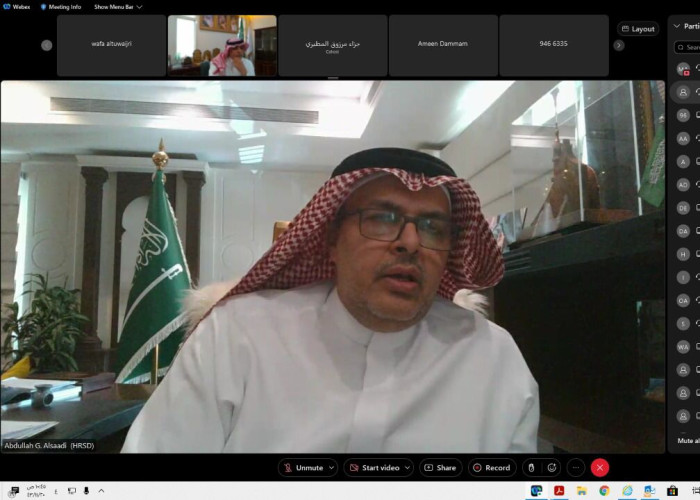Viewport: 700px width, 500px height.
Task: Open the Layout options
Action: pos(637,29)
